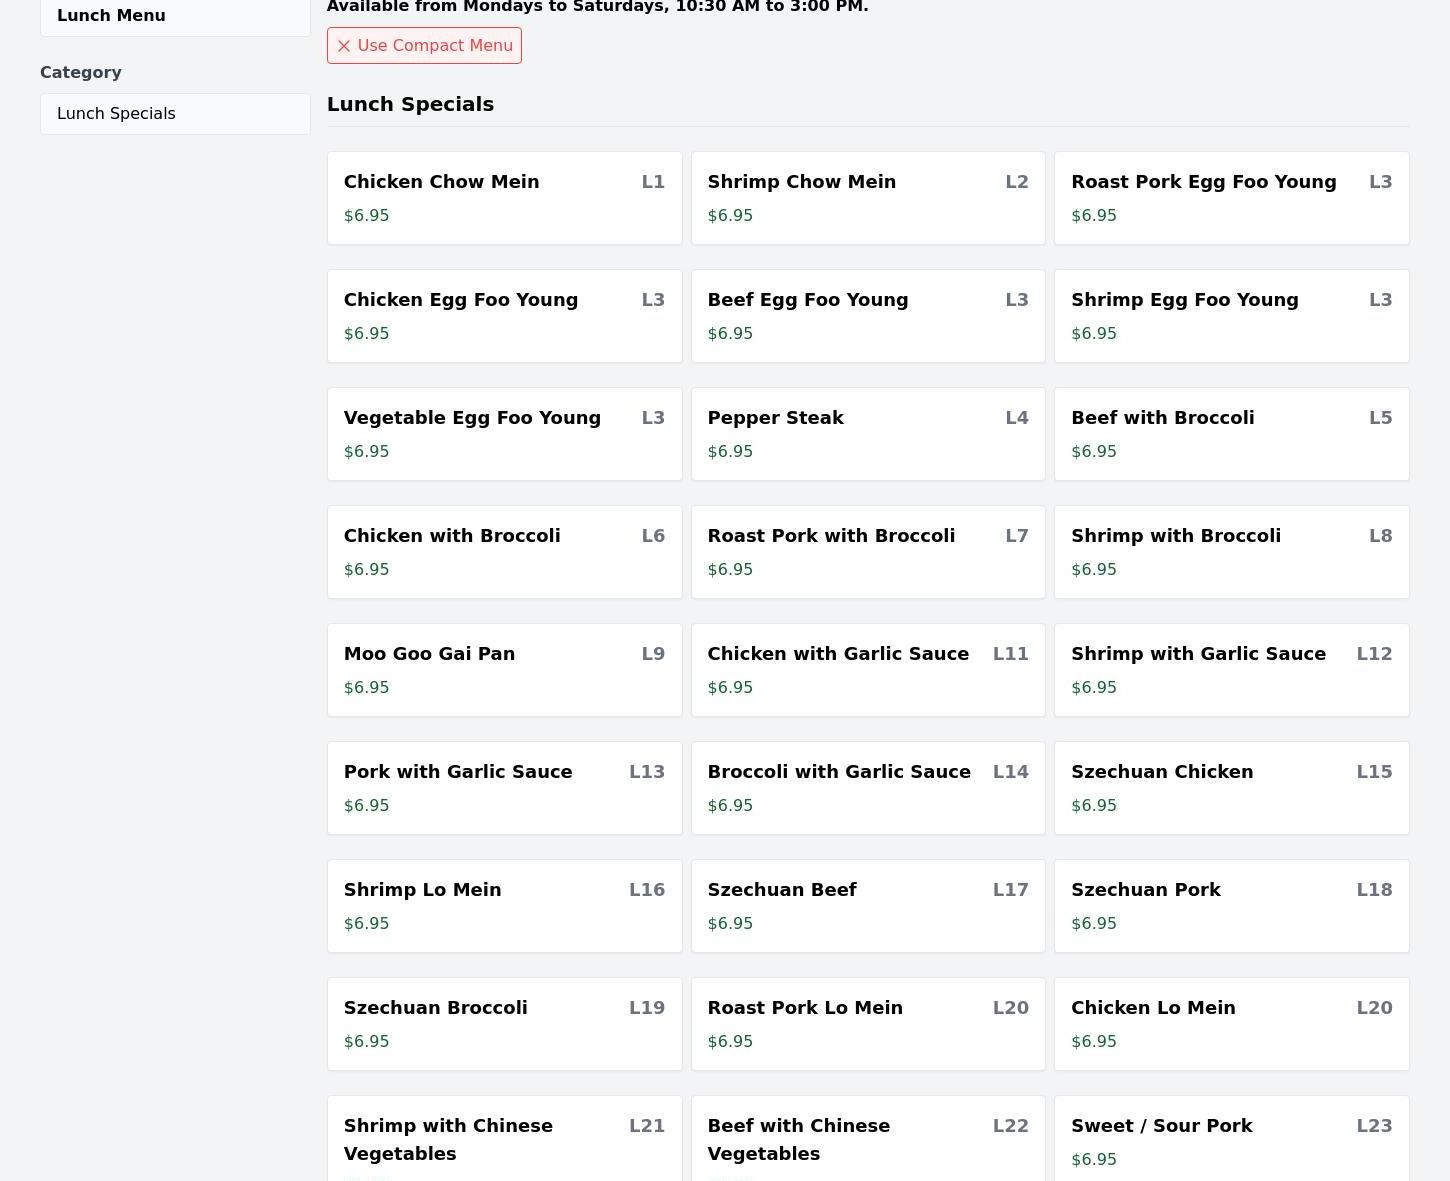Viewport: 1450px width, 1181px height.
Task: Click the X icon in Use Compact Menu
Action: 344,46
